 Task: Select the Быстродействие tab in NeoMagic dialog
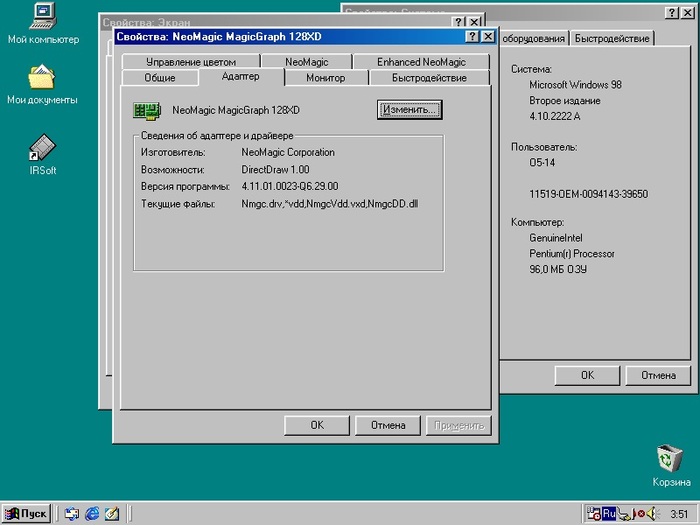coord(428,77)
